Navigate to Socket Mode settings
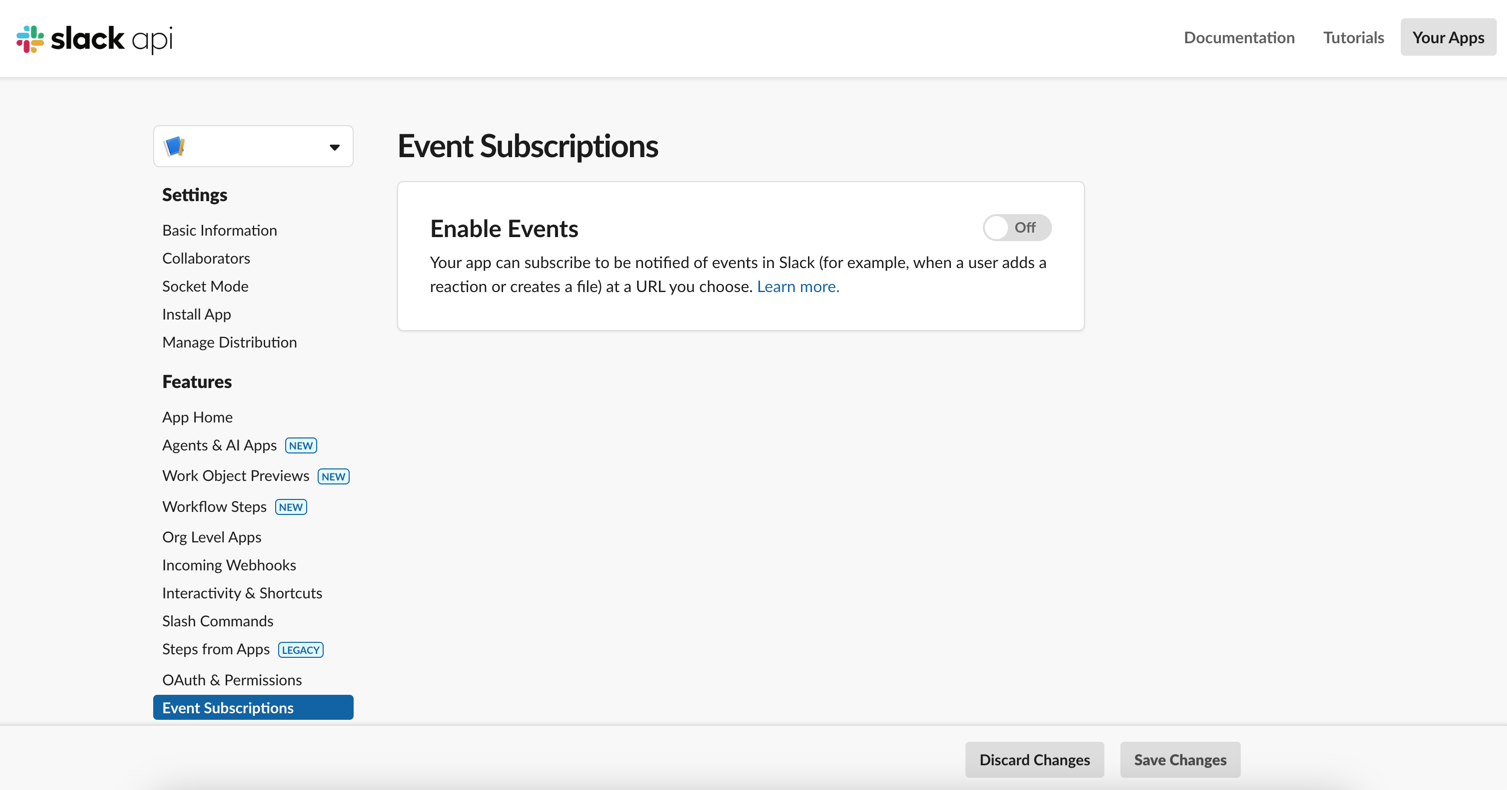Screen dimensions: 1507x790 205,286
